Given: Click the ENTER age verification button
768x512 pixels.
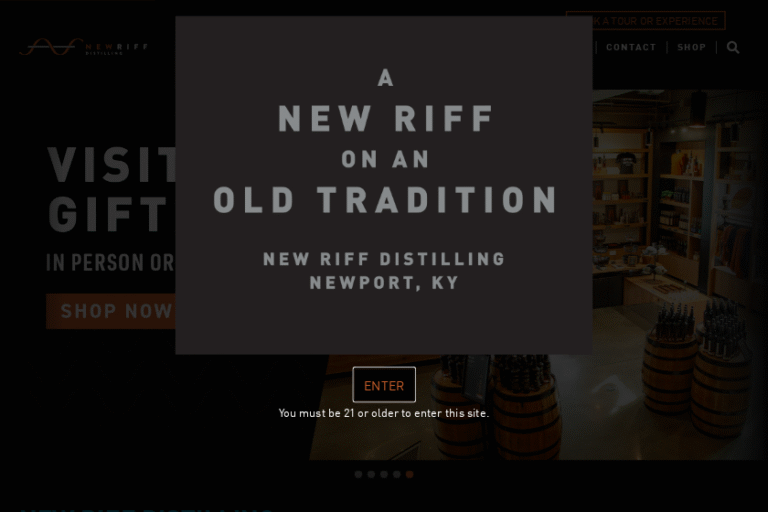Looking at the screenshot, I should [384, 385].
